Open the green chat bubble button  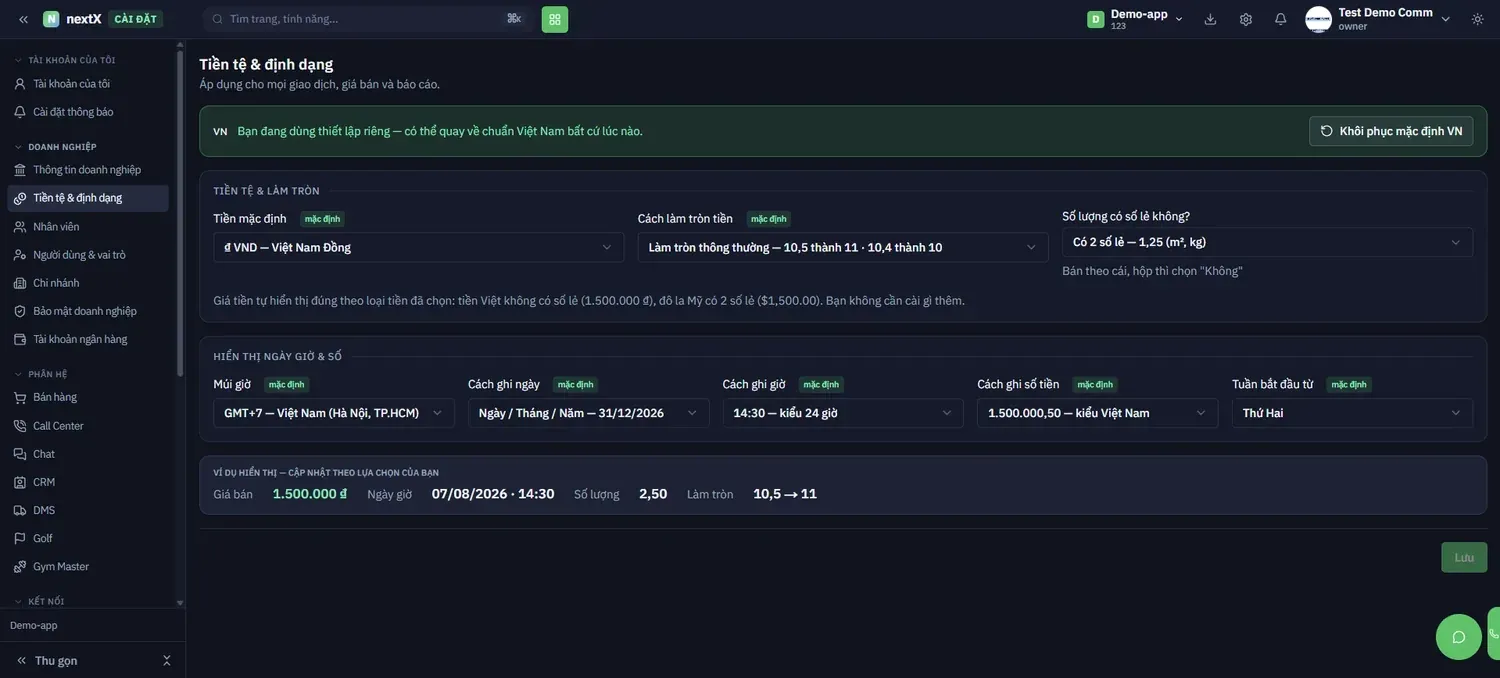pyautogui.click(x=1459, y=637)
